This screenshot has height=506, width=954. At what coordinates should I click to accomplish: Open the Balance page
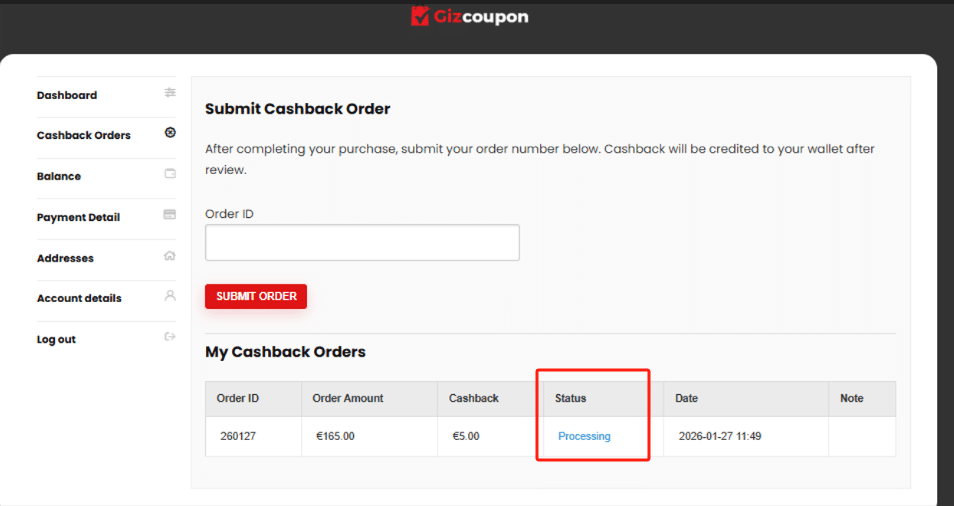pos(59,176)
